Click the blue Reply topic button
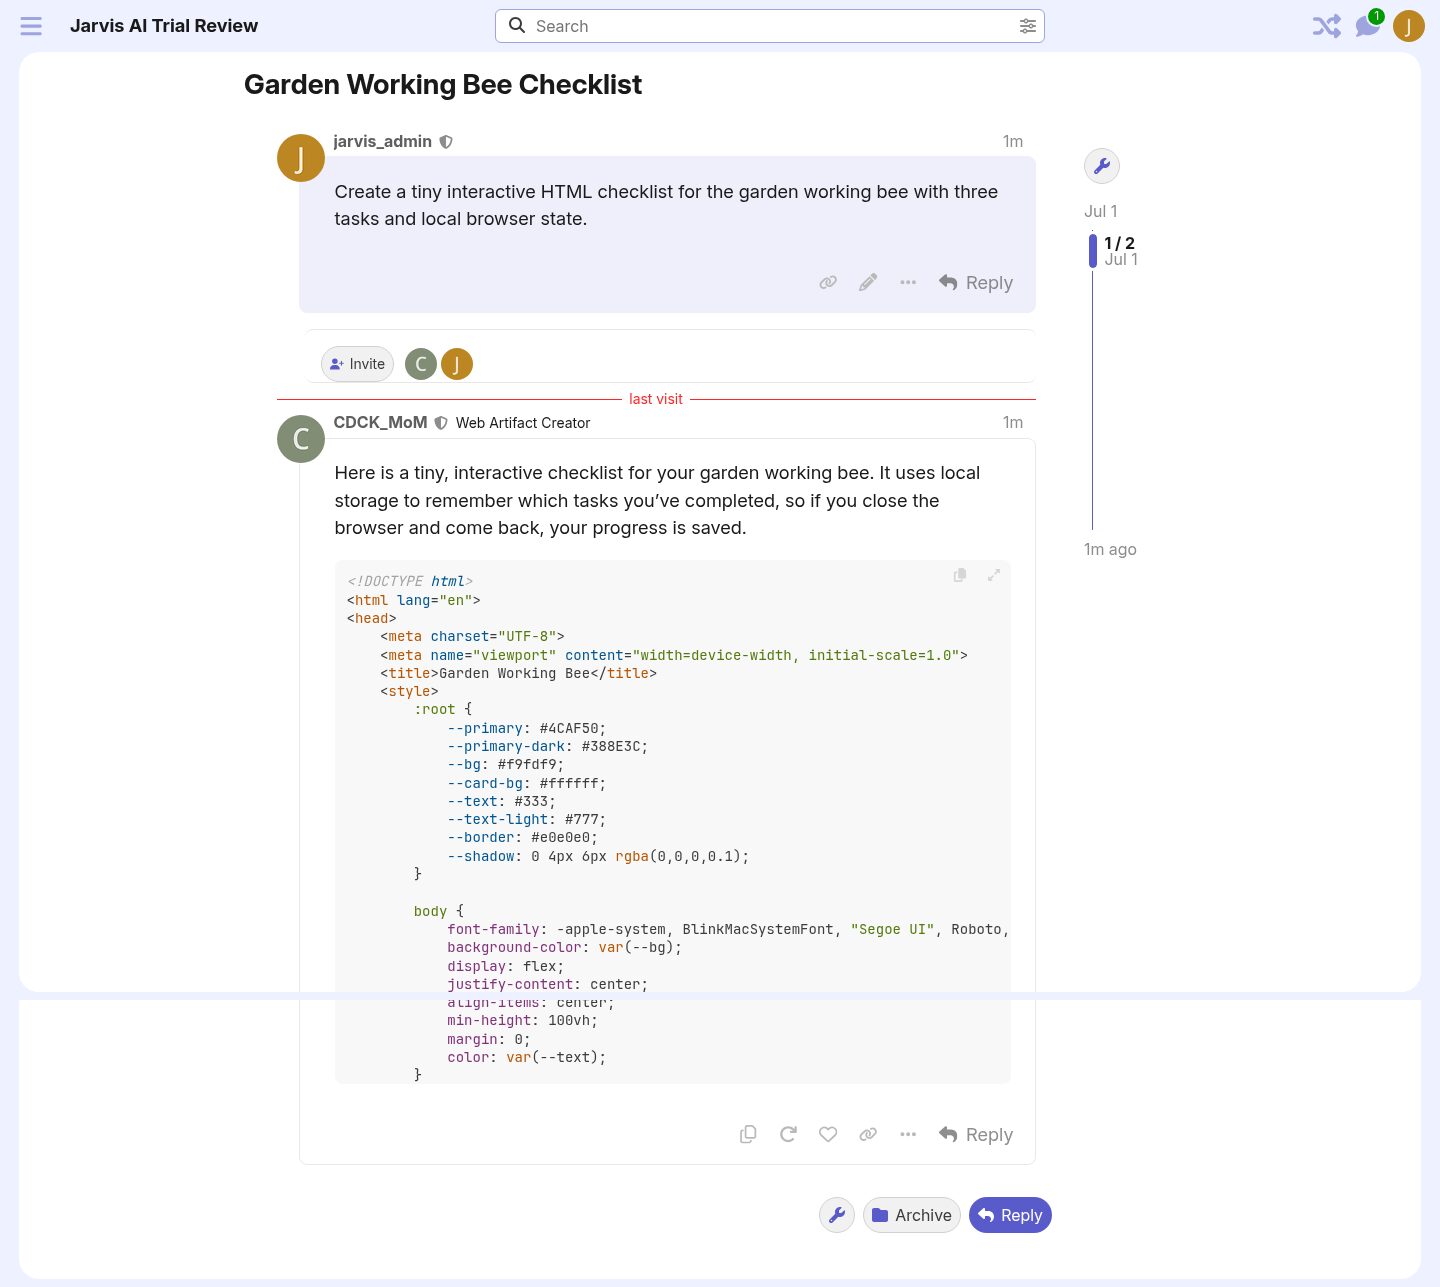1440x1287 pixels. (x=1010, y=1215)
